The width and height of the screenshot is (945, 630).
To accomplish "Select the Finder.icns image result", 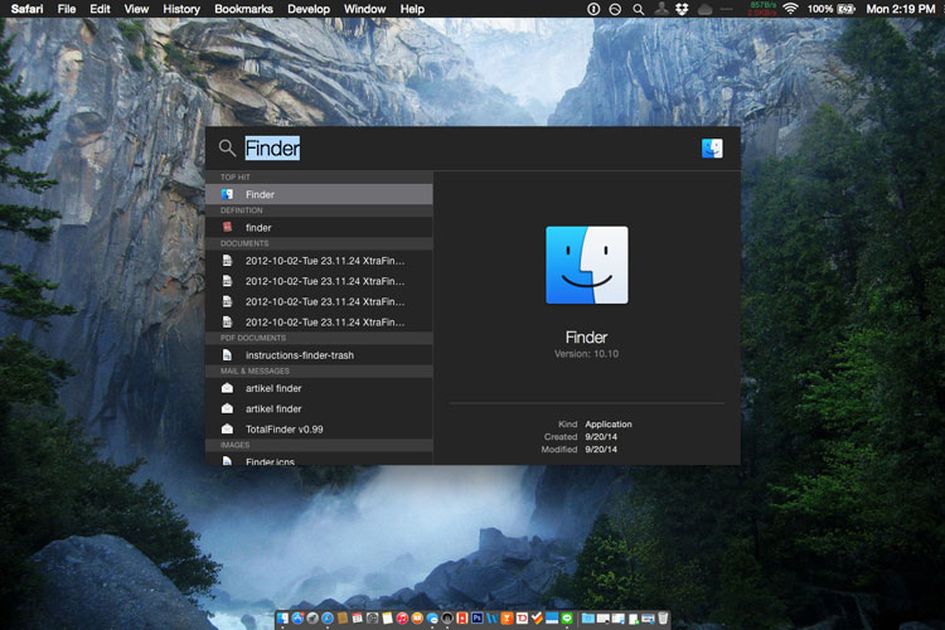I will 319,460.
